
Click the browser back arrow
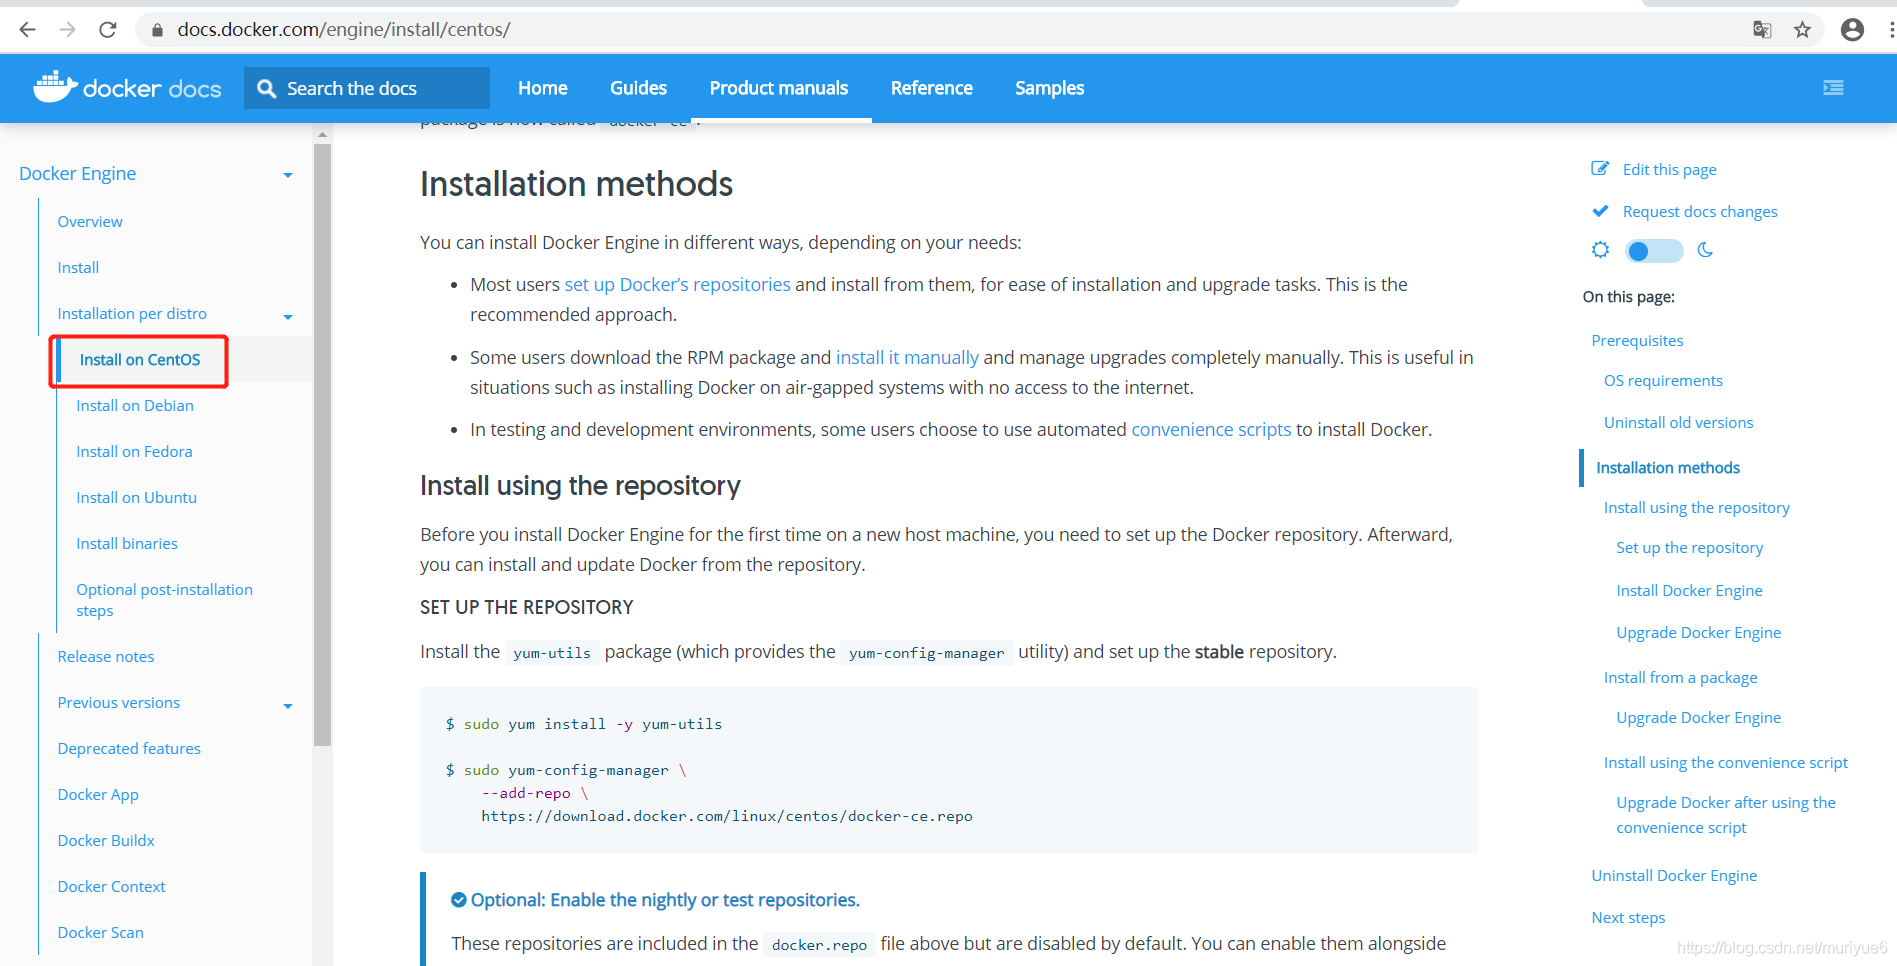pyautogui.click(x=27, y=30)
